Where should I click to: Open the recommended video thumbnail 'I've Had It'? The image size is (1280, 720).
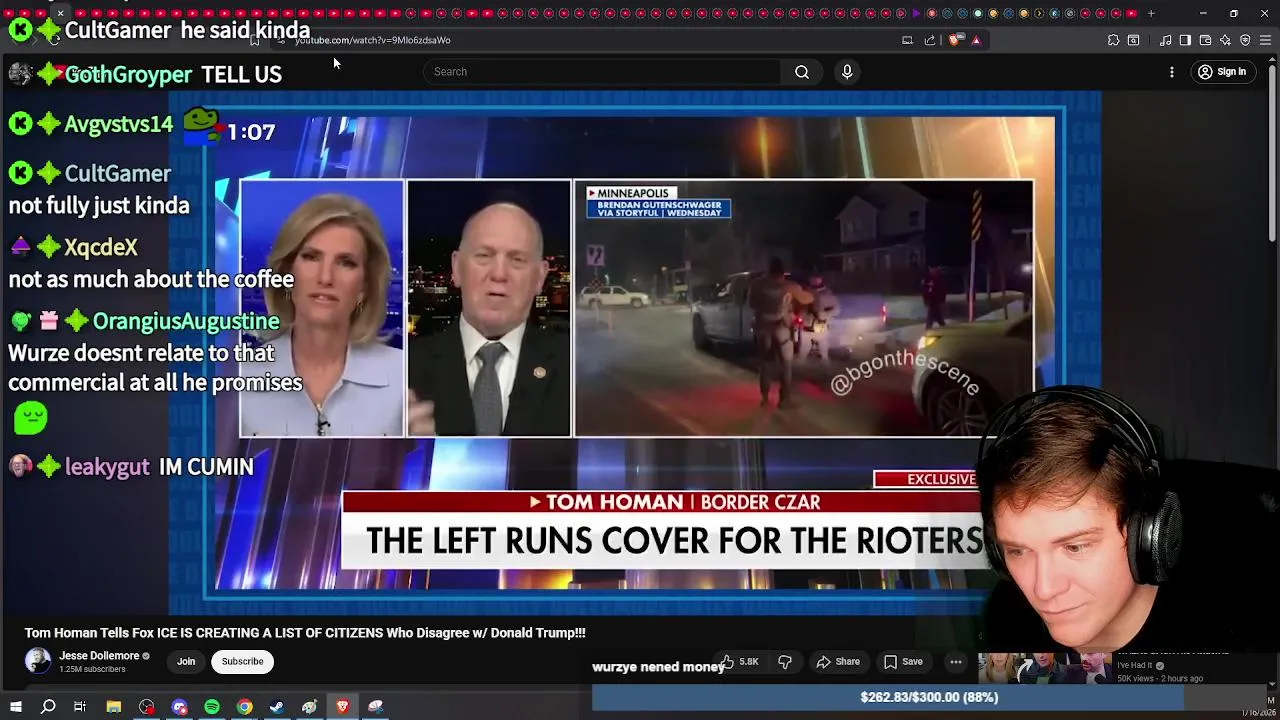point(1044,668)
